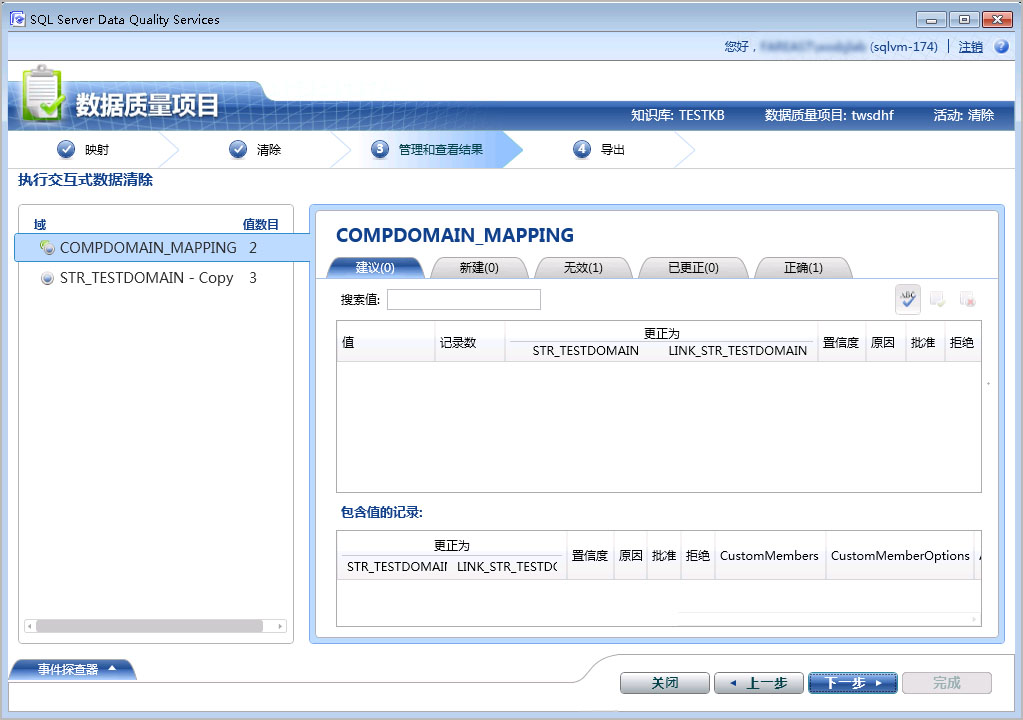
Task: Click the 映射 step checkmark icon
Action: click(x=66, y=150)
